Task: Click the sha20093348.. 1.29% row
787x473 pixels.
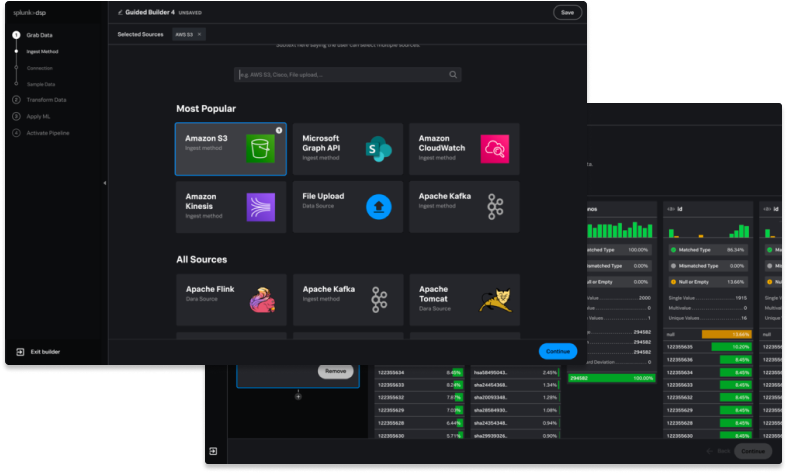Action: [x=515, y=397]
